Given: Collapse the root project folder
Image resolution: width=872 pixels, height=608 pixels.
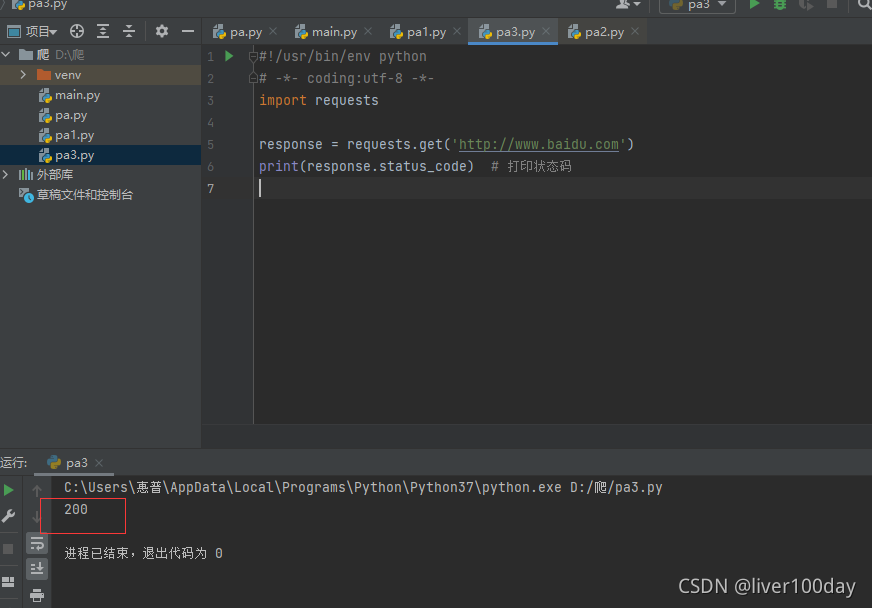Looking at the screenshot, I should pos(6,55).
